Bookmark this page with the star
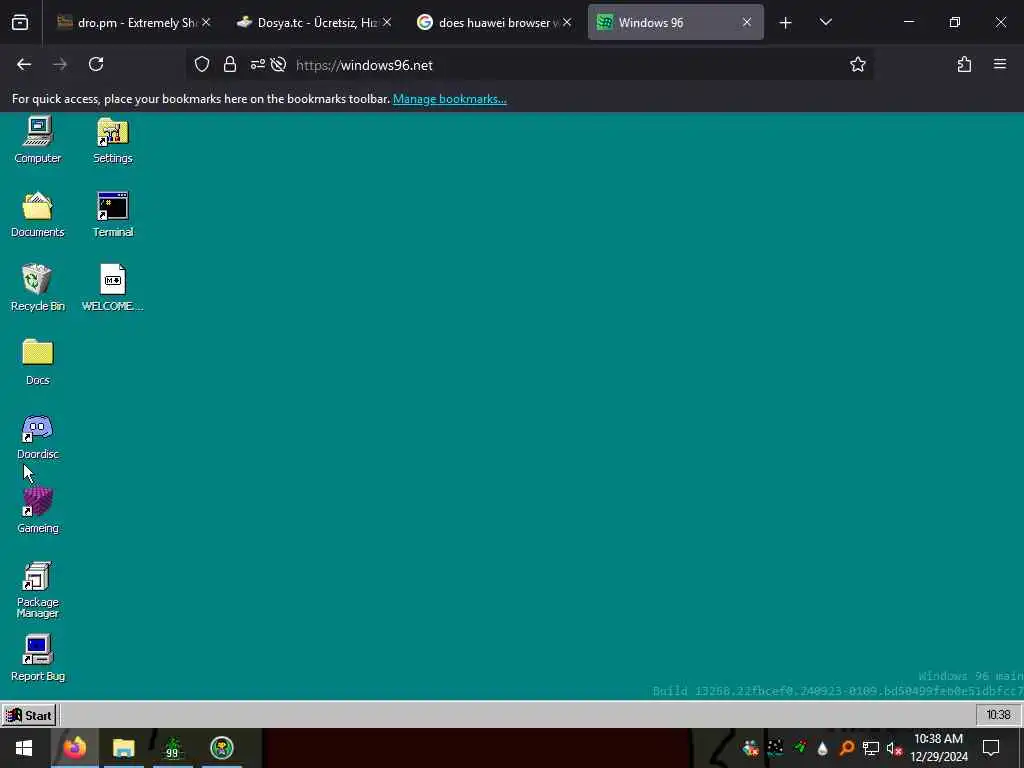This screenshot has height=768, width=1024. point(857,64)
